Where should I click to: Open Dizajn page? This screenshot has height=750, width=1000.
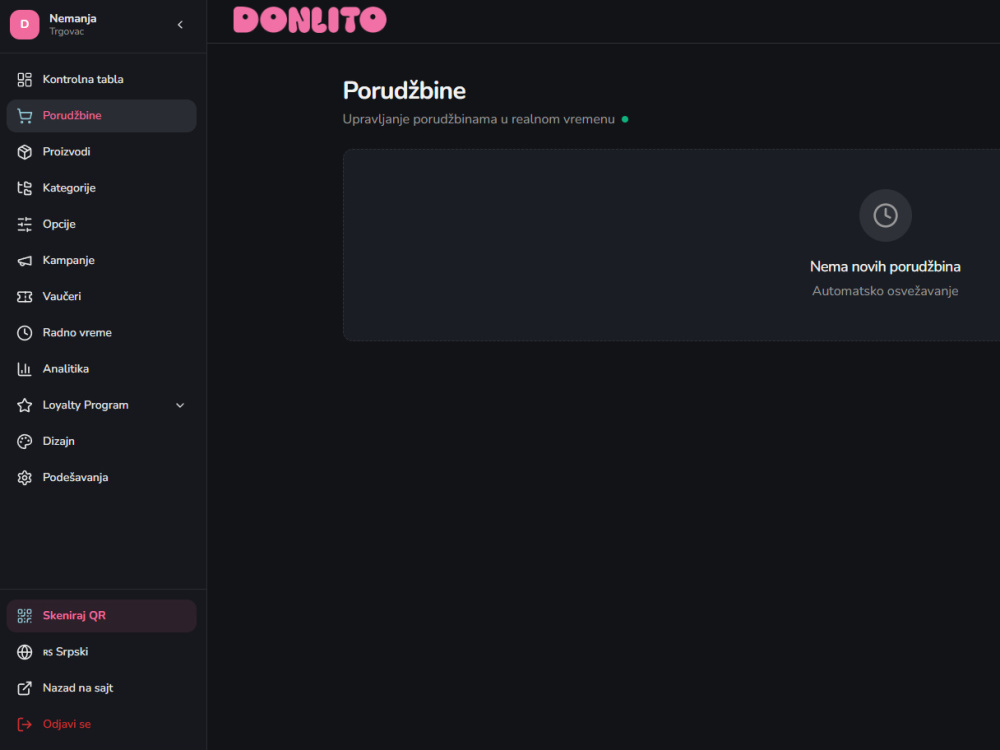tap(101, 441)
